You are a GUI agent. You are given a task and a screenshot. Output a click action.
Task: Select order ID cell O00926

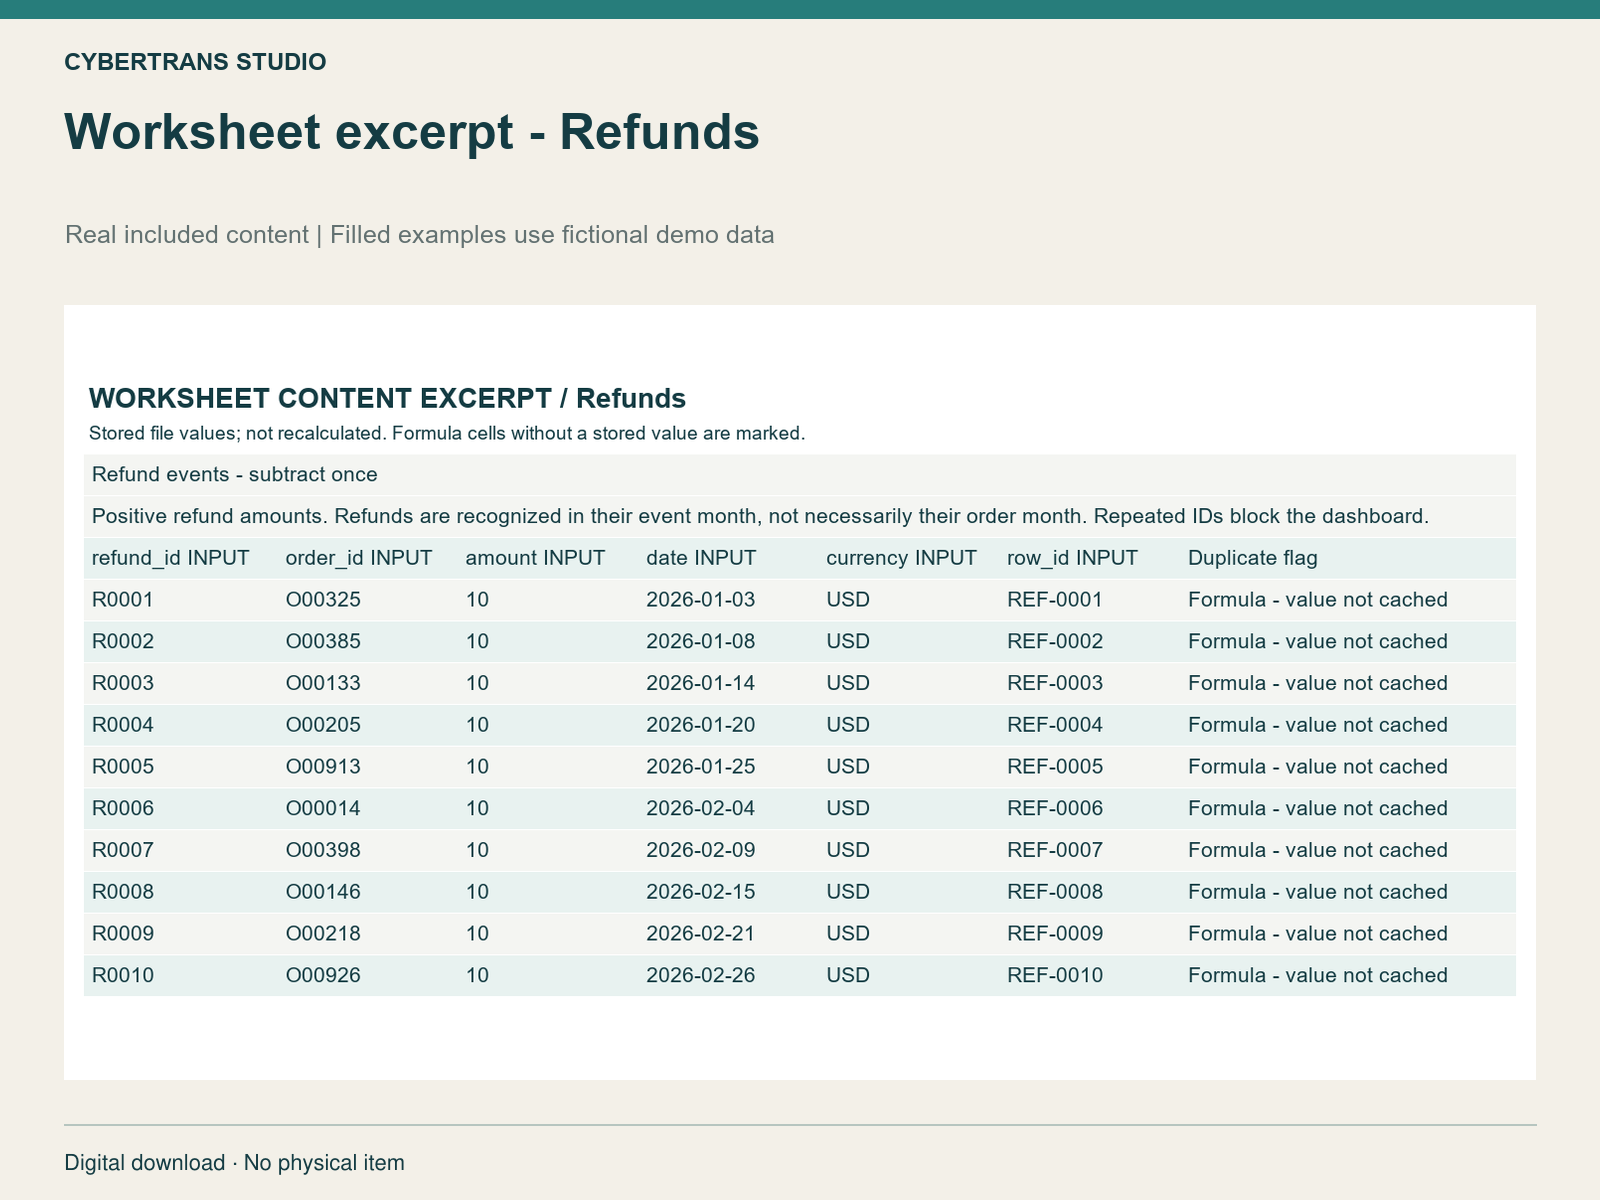pos(323,975)
